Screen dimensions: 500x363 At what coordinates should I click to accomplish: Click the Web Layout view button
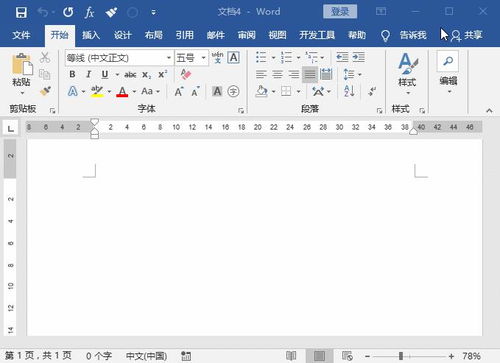tap(347, 356)
